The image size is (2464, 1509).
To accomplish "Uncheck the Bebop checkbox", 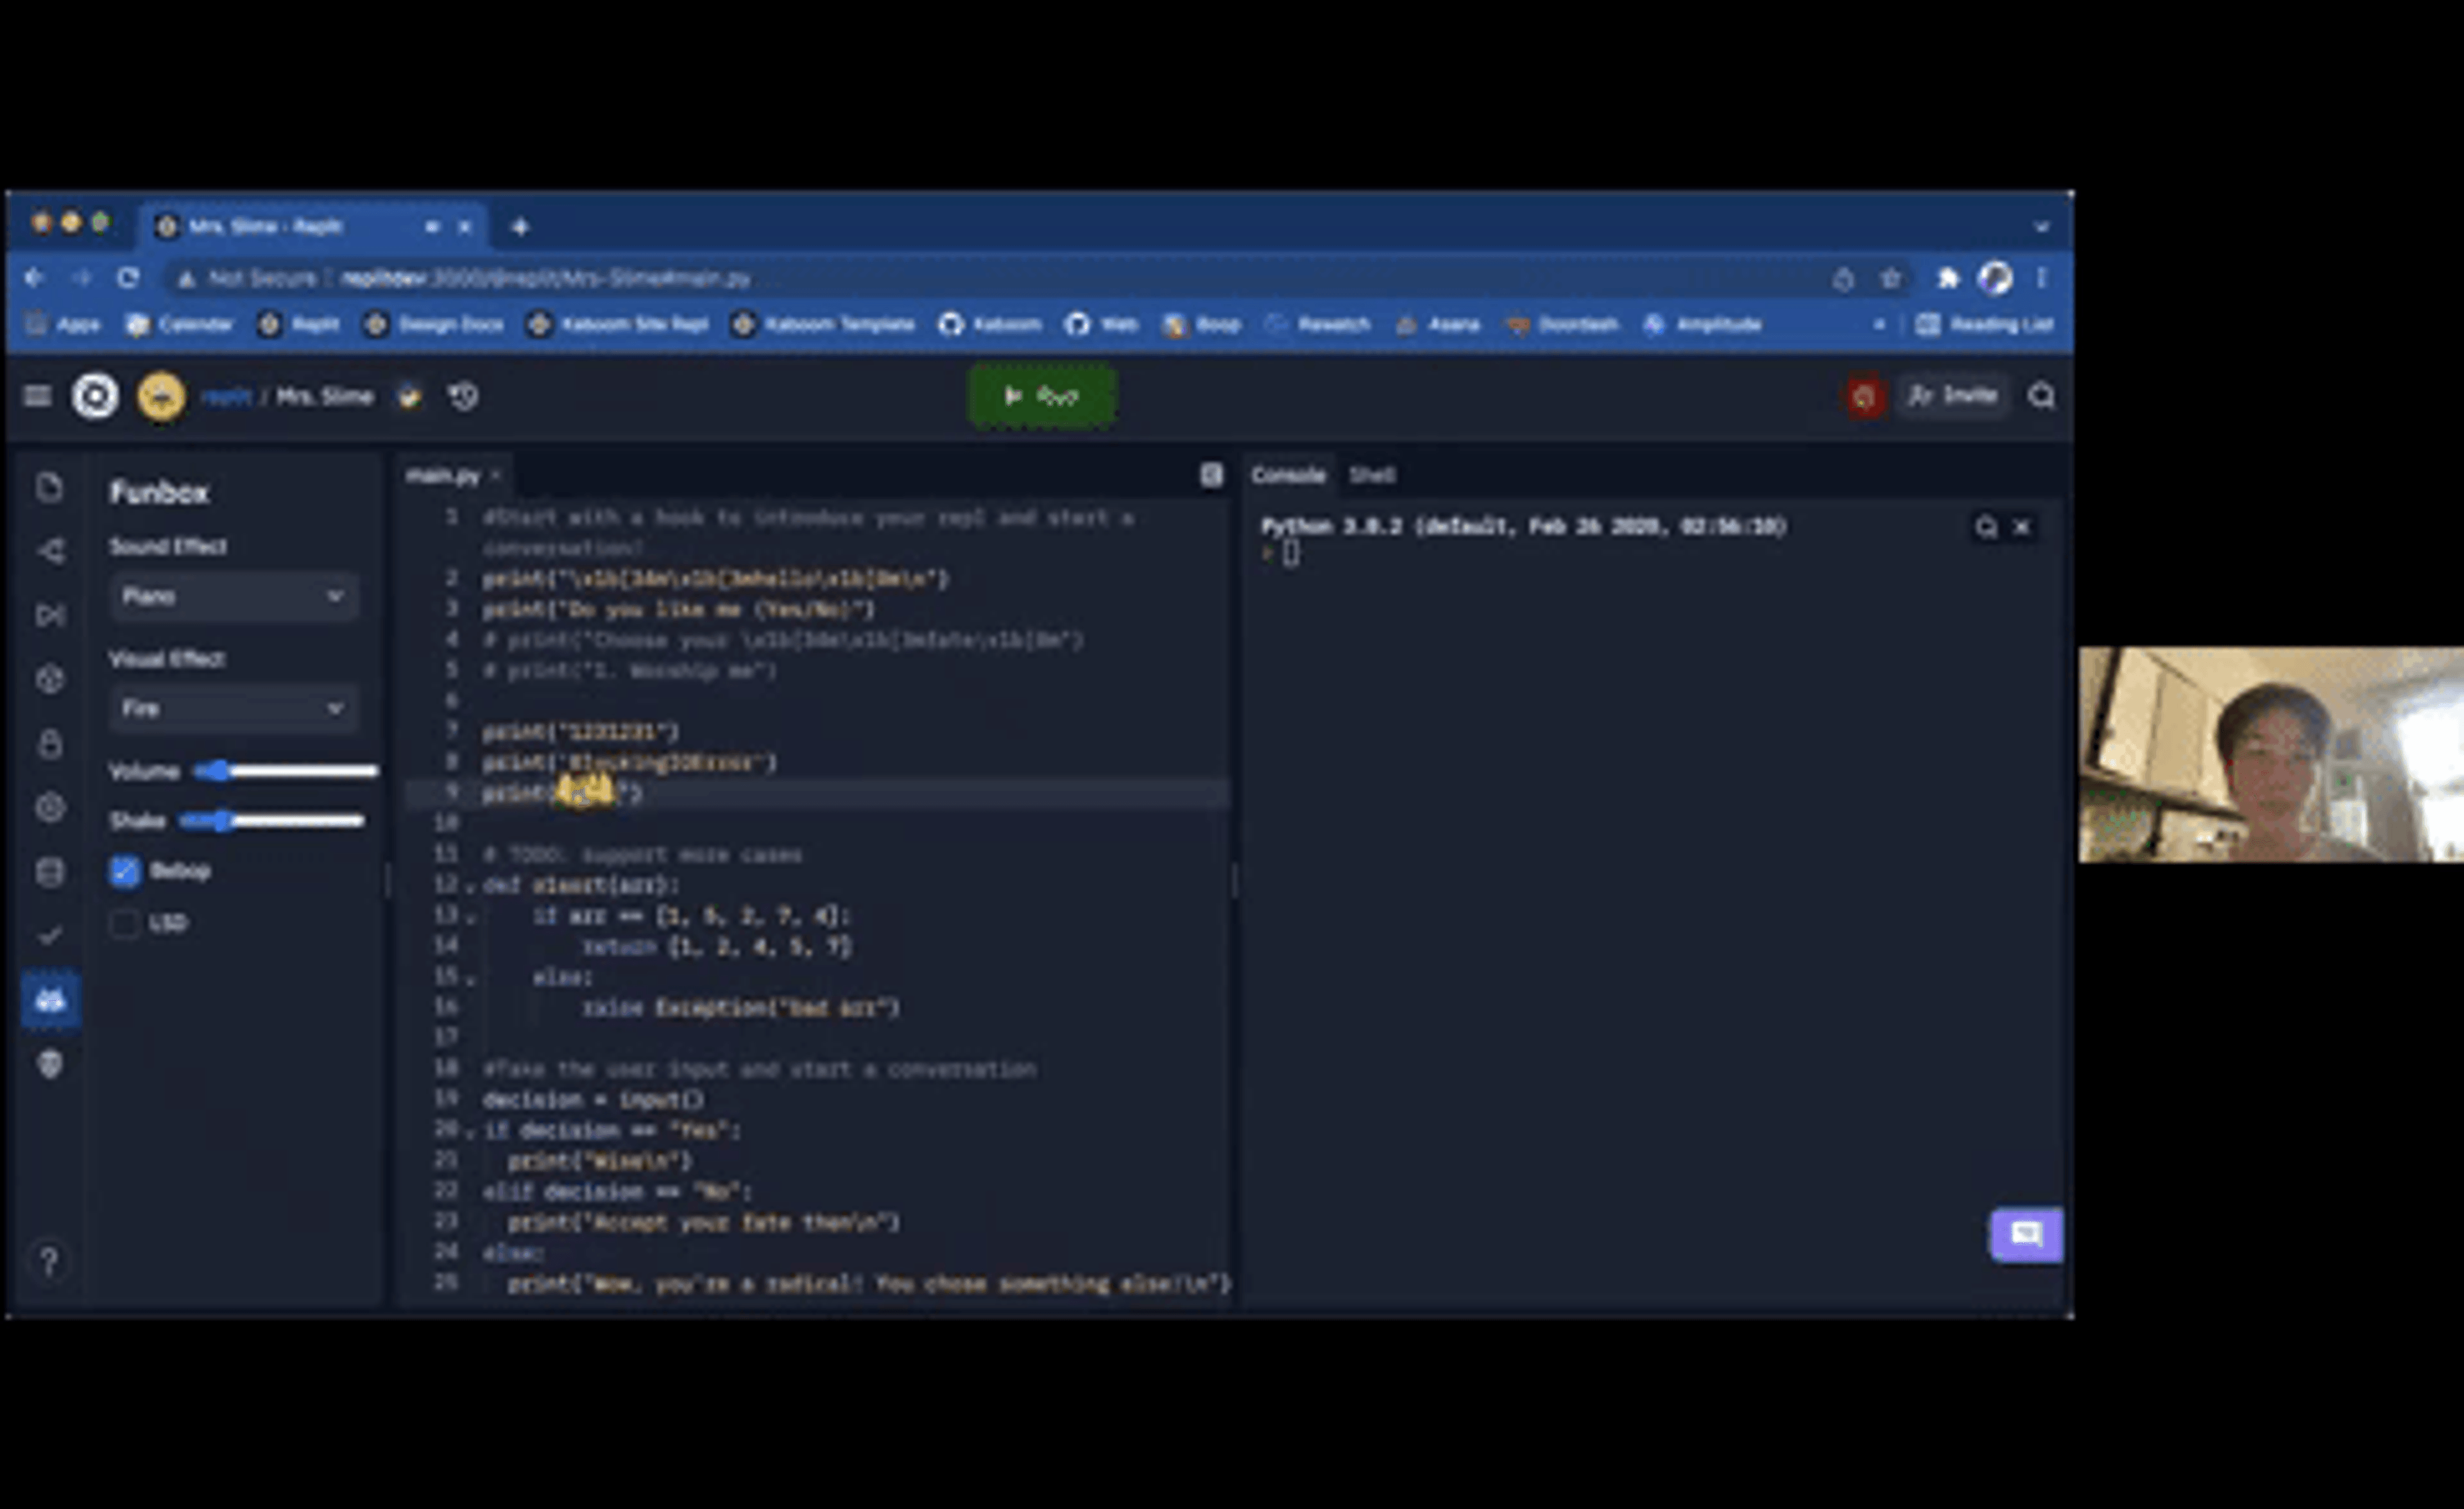I will point(124,871).
